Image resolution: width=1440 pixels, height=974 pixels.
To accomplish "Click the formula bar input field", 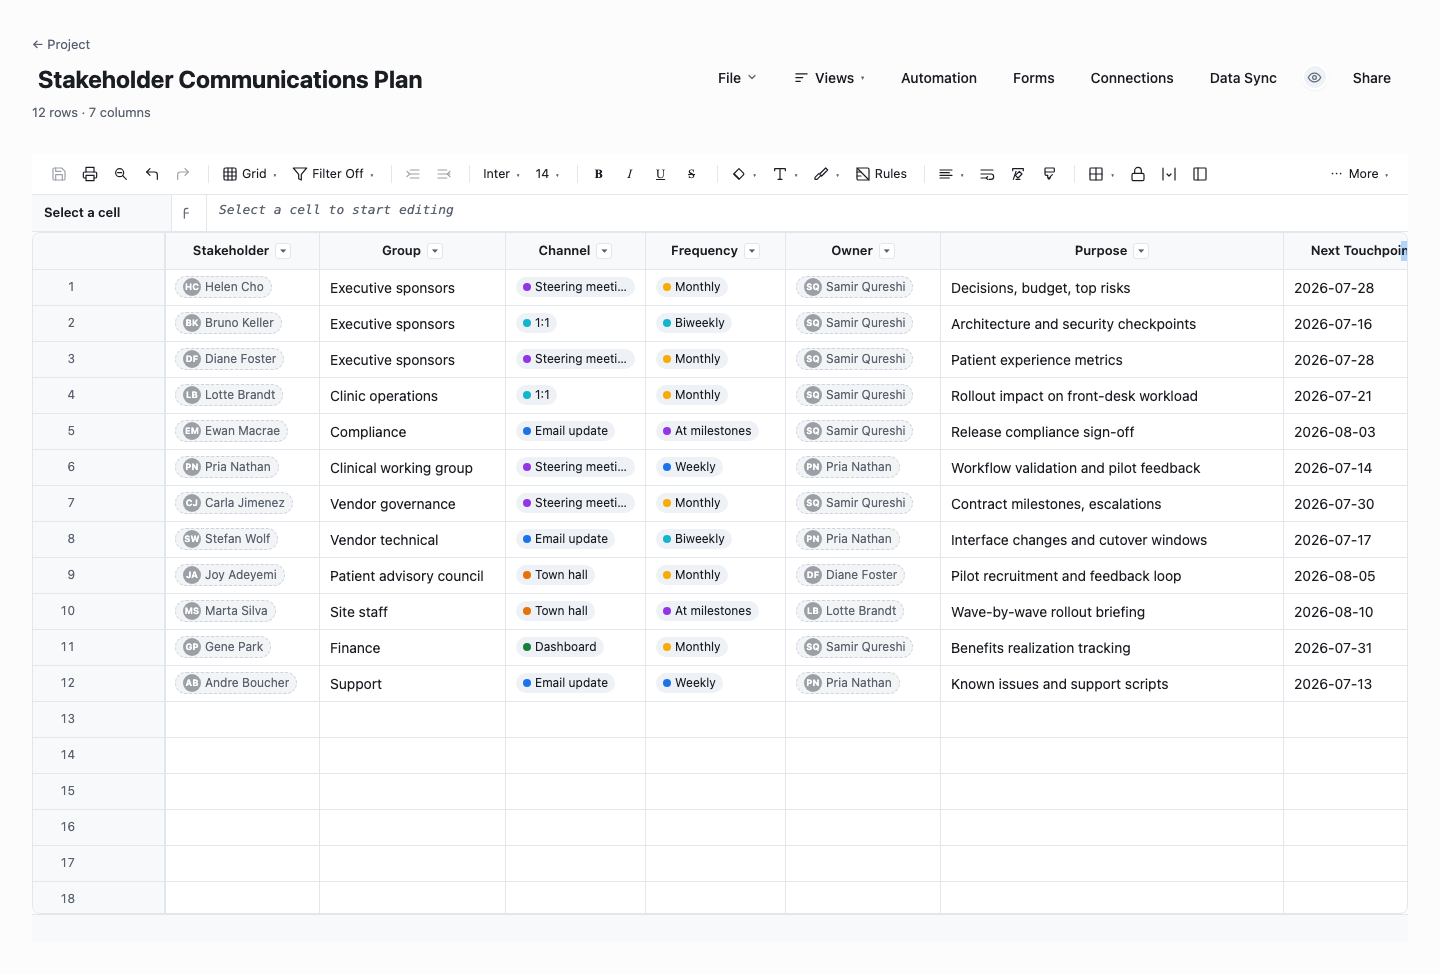I will tap(806, 210).
